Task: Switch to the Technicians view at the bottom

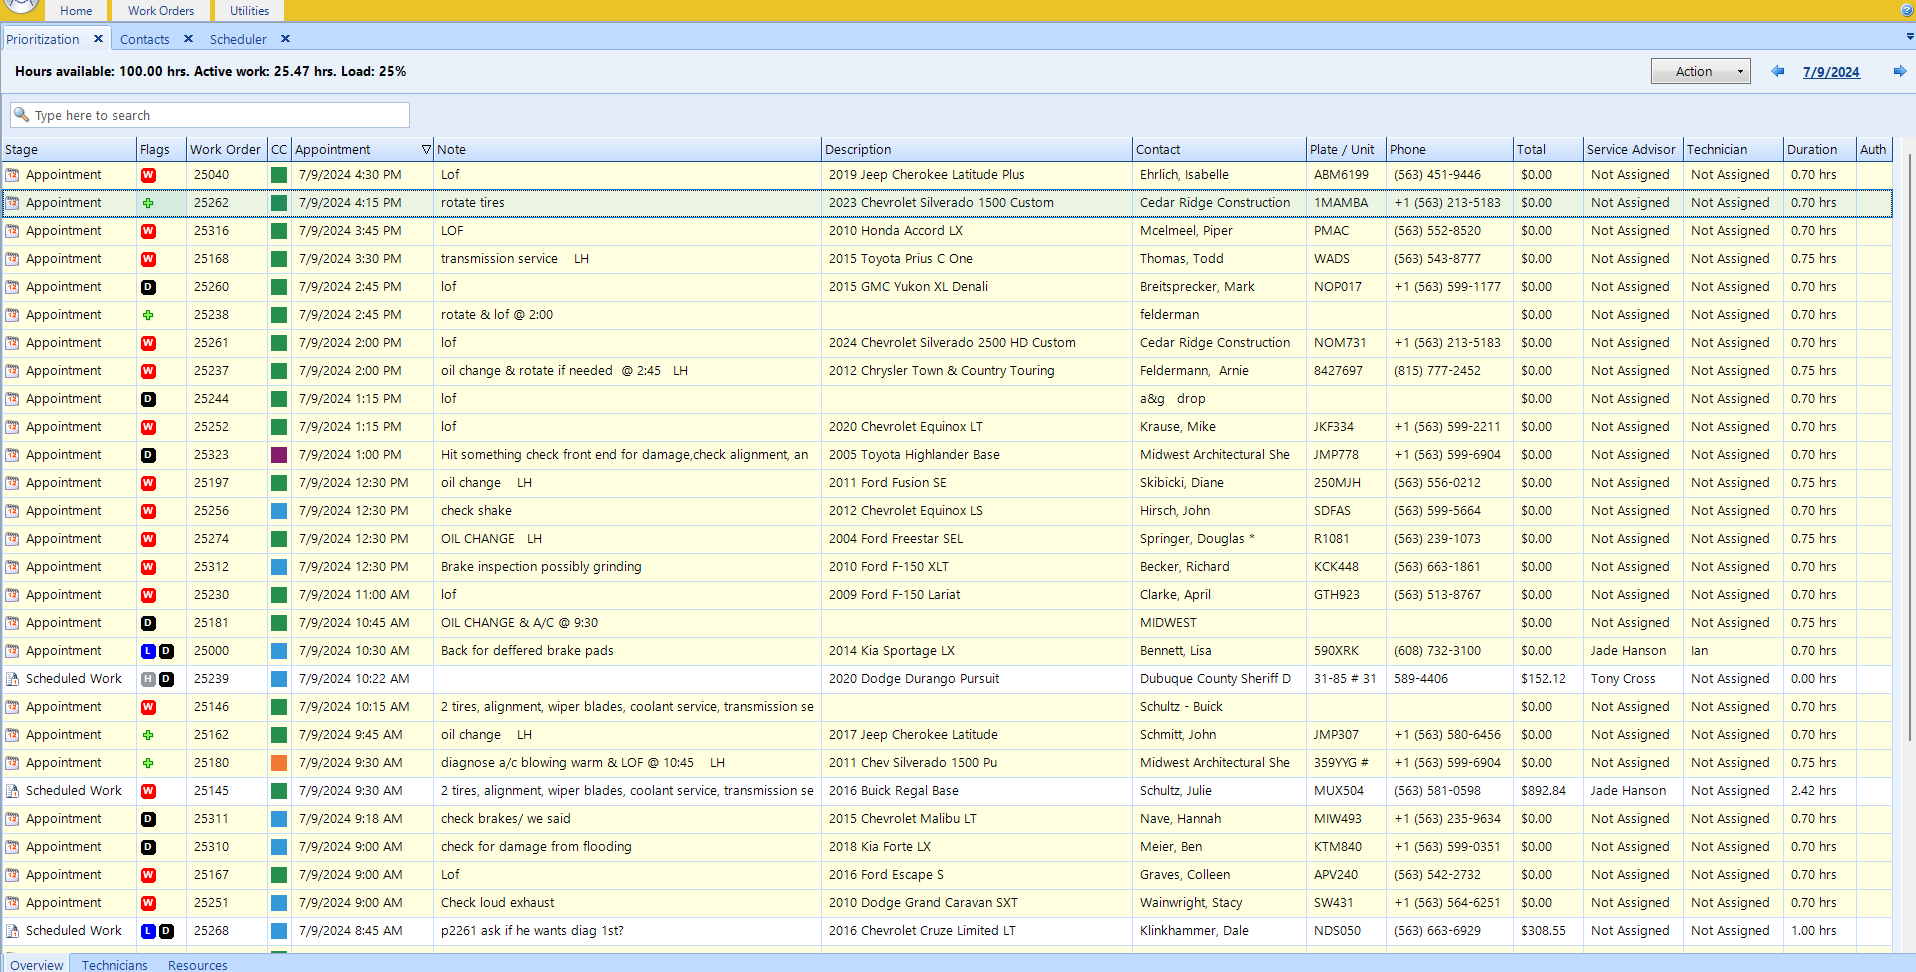Action: [114, 964]
